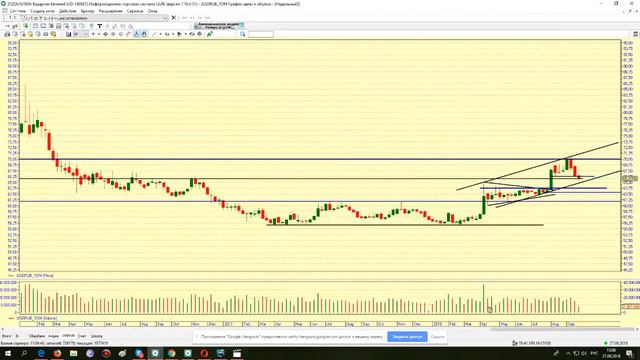Open the Брокер menu

coord(87,11)
